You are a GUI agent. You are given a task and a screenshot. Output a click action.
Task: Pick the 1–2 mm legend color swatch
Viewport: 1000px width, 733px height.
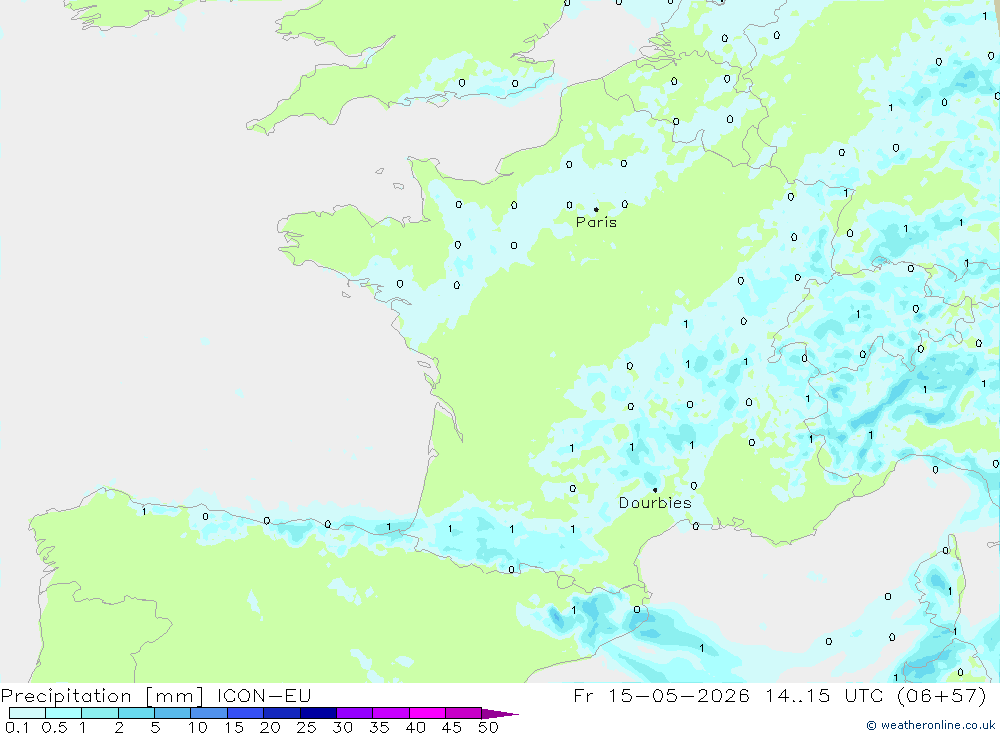tap(100, 713)
